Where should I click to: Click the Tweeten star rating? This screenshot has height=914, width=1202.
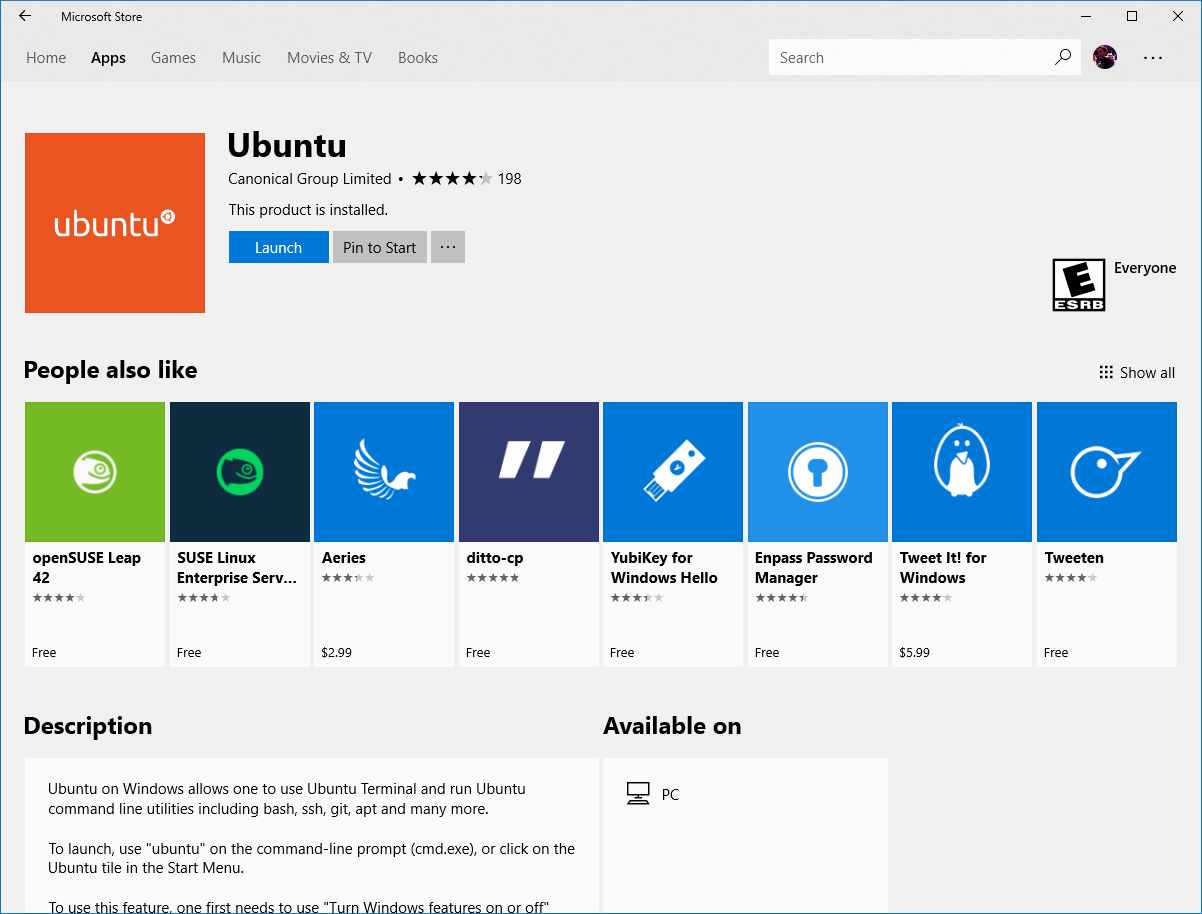click(1071, 578)
